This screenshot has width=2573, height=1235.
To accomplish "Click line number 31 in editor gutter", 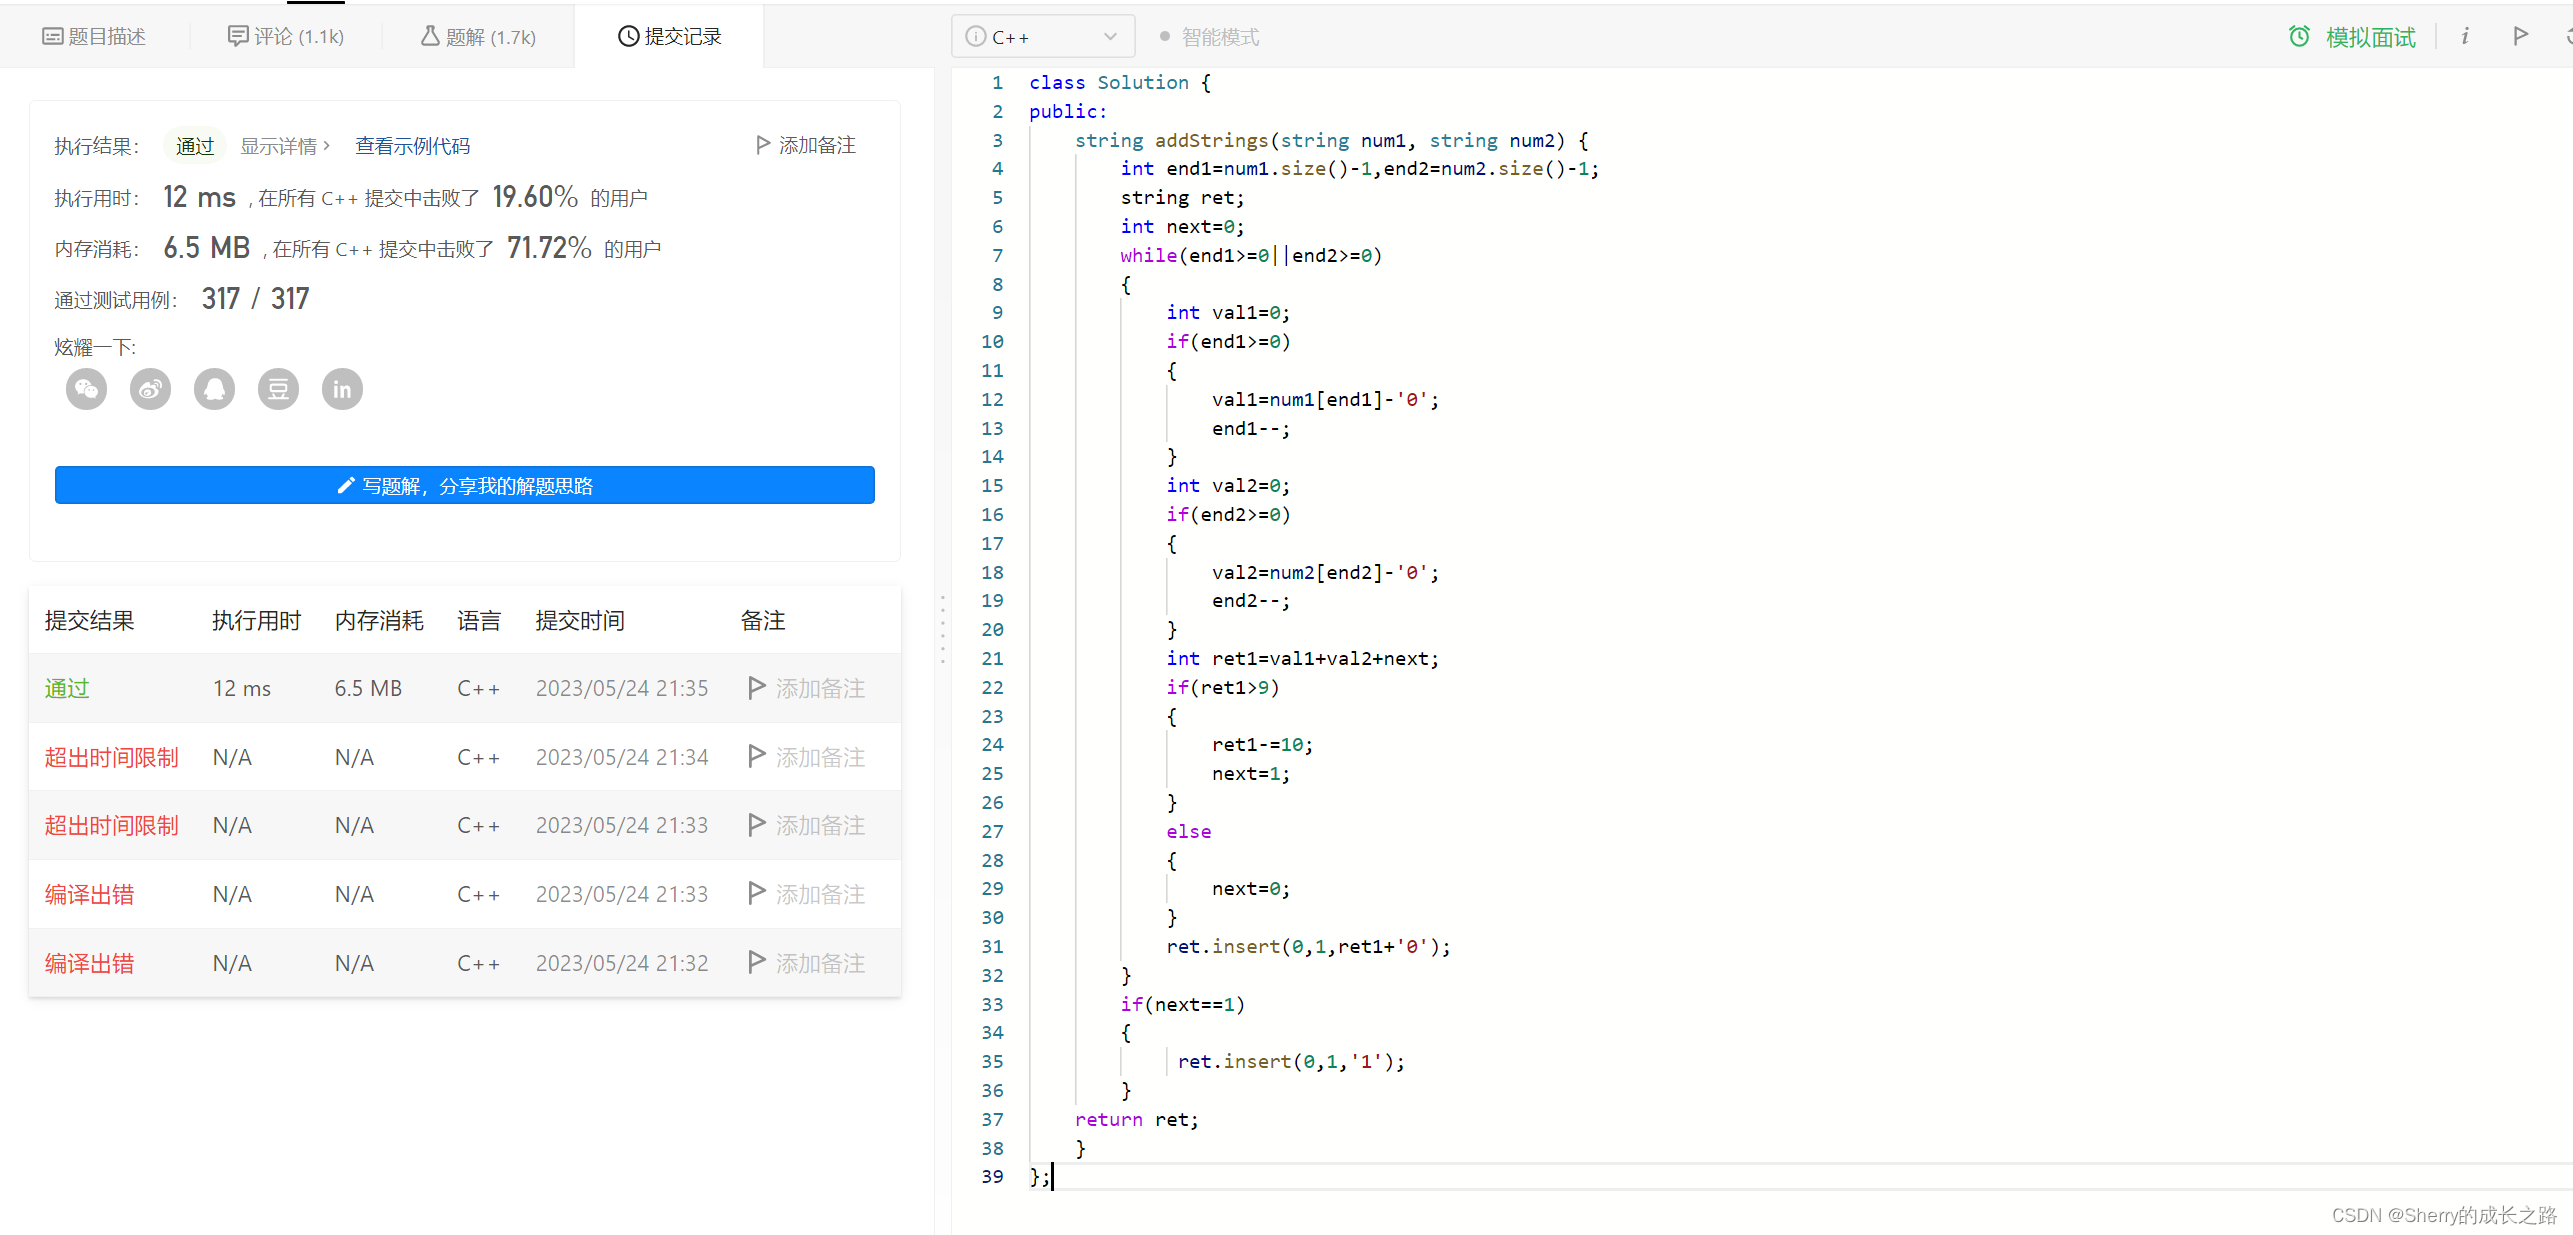I will point(992,946).
